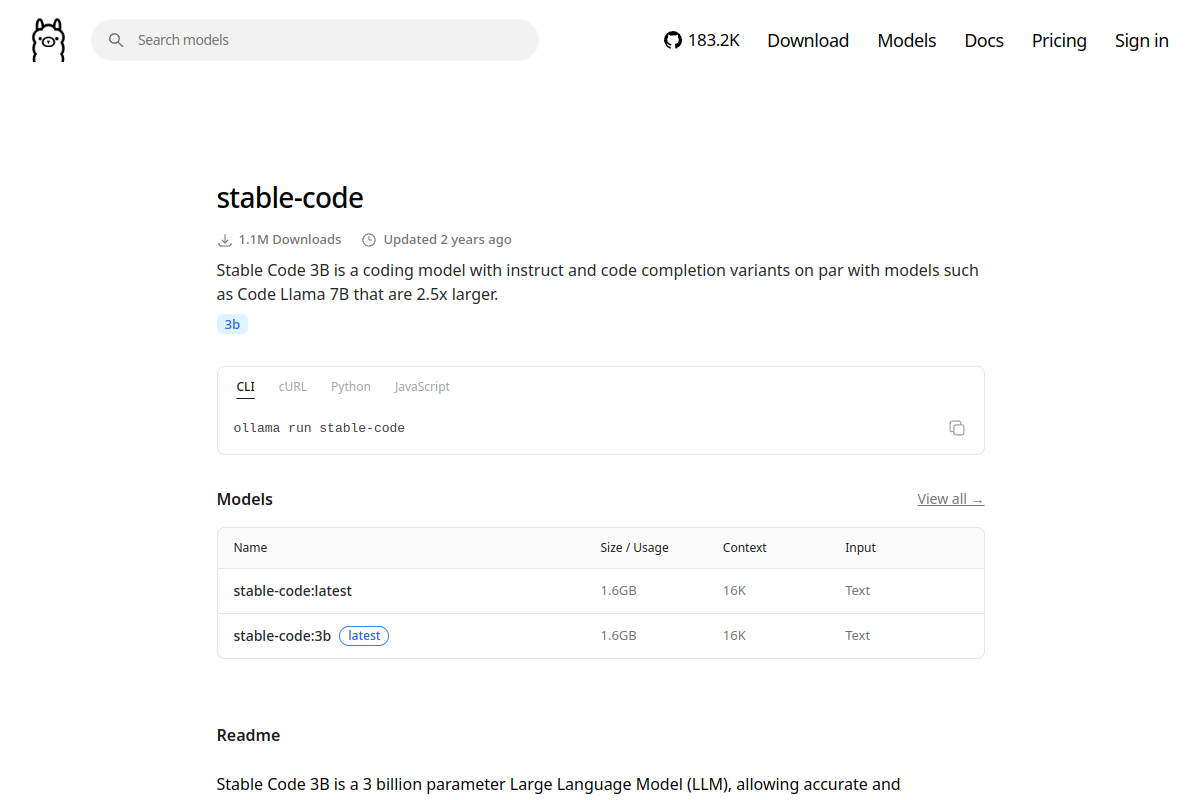Click the Updated 2 years ago text
Viewport: 1200px width, 800px height.
coord(447,240)
